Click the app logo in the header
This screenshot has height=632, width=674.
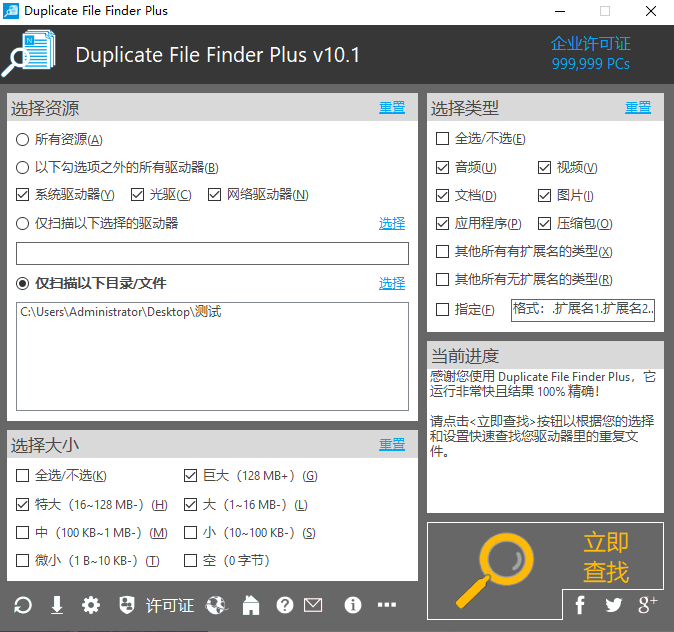pyautogui.click(x=29, y=54)
